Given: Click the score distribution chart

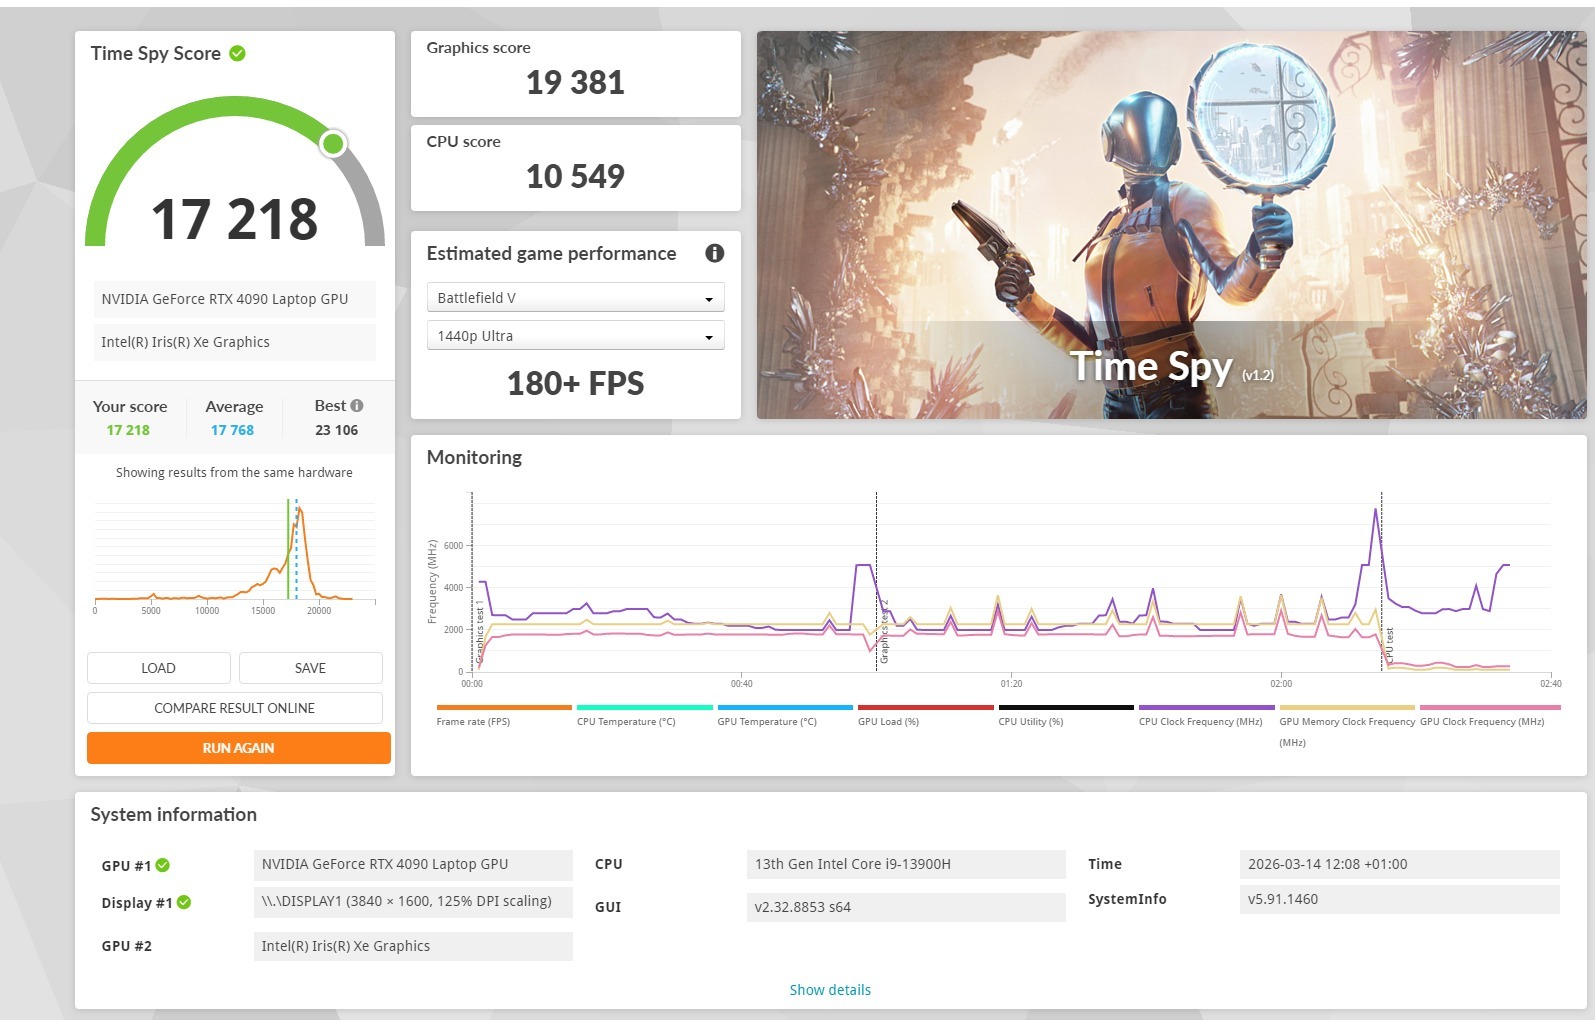Looking at the screenshot, I should coord(235,555).
